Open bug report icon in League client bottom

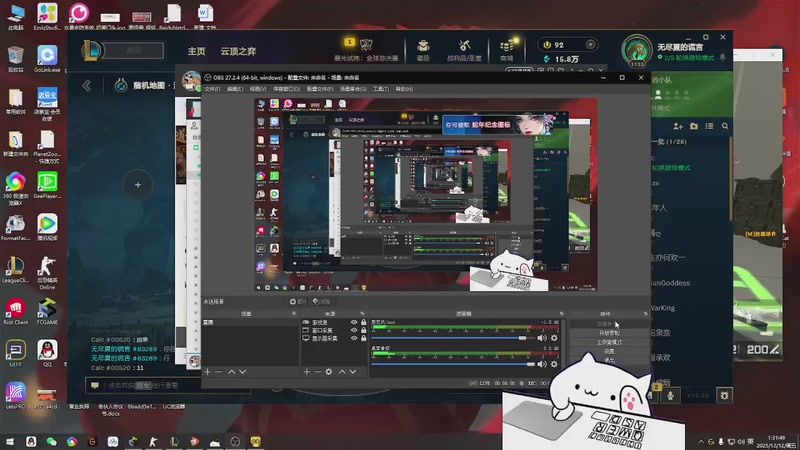[724, 395]
